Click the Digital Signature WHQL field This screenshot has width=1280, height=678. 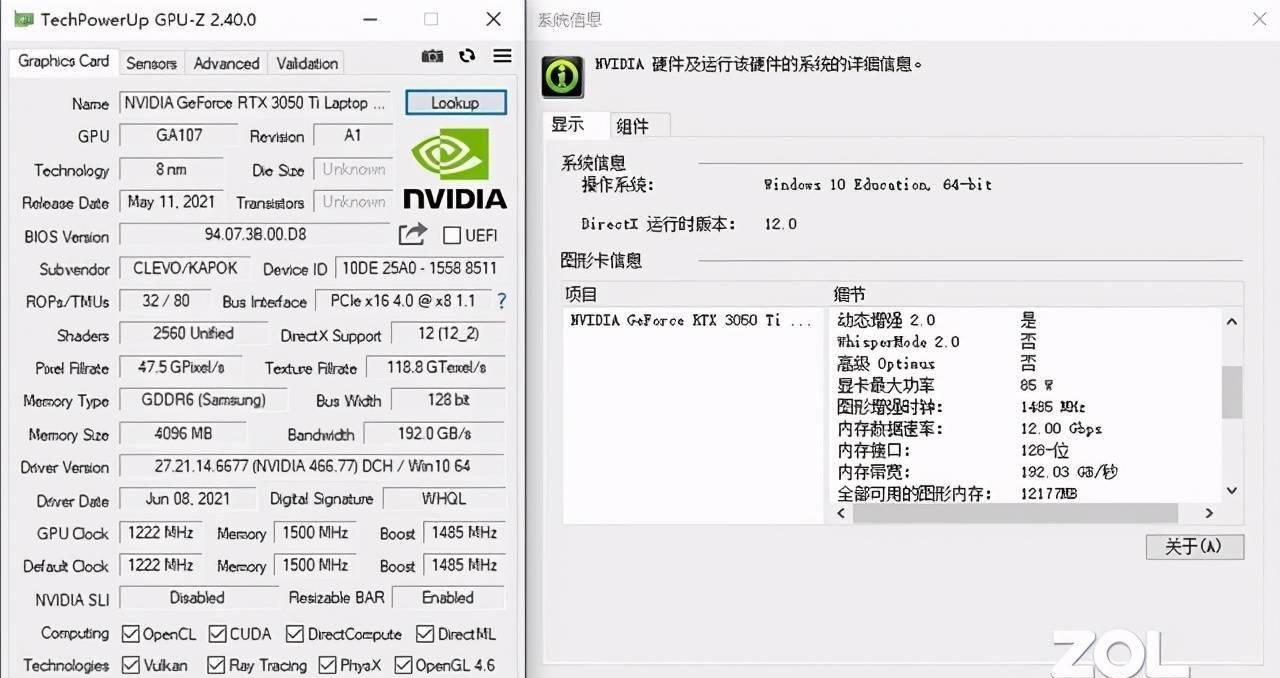(443, 498)
